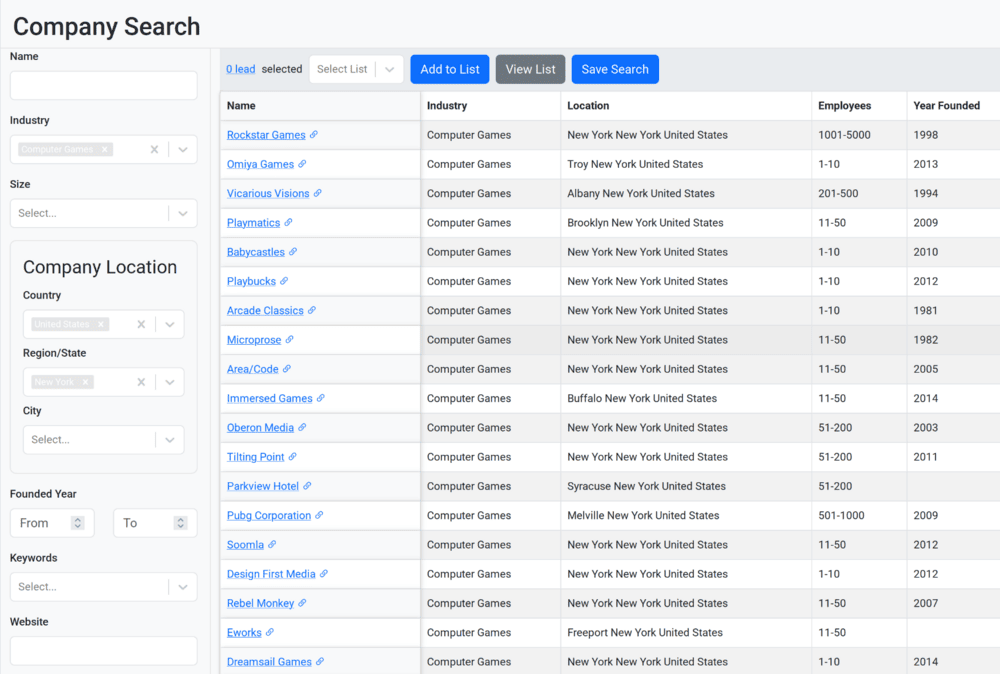The height and width of the screenshot is (674, 1000).
Task: Click the Add to List button
Action: point(449,69)
